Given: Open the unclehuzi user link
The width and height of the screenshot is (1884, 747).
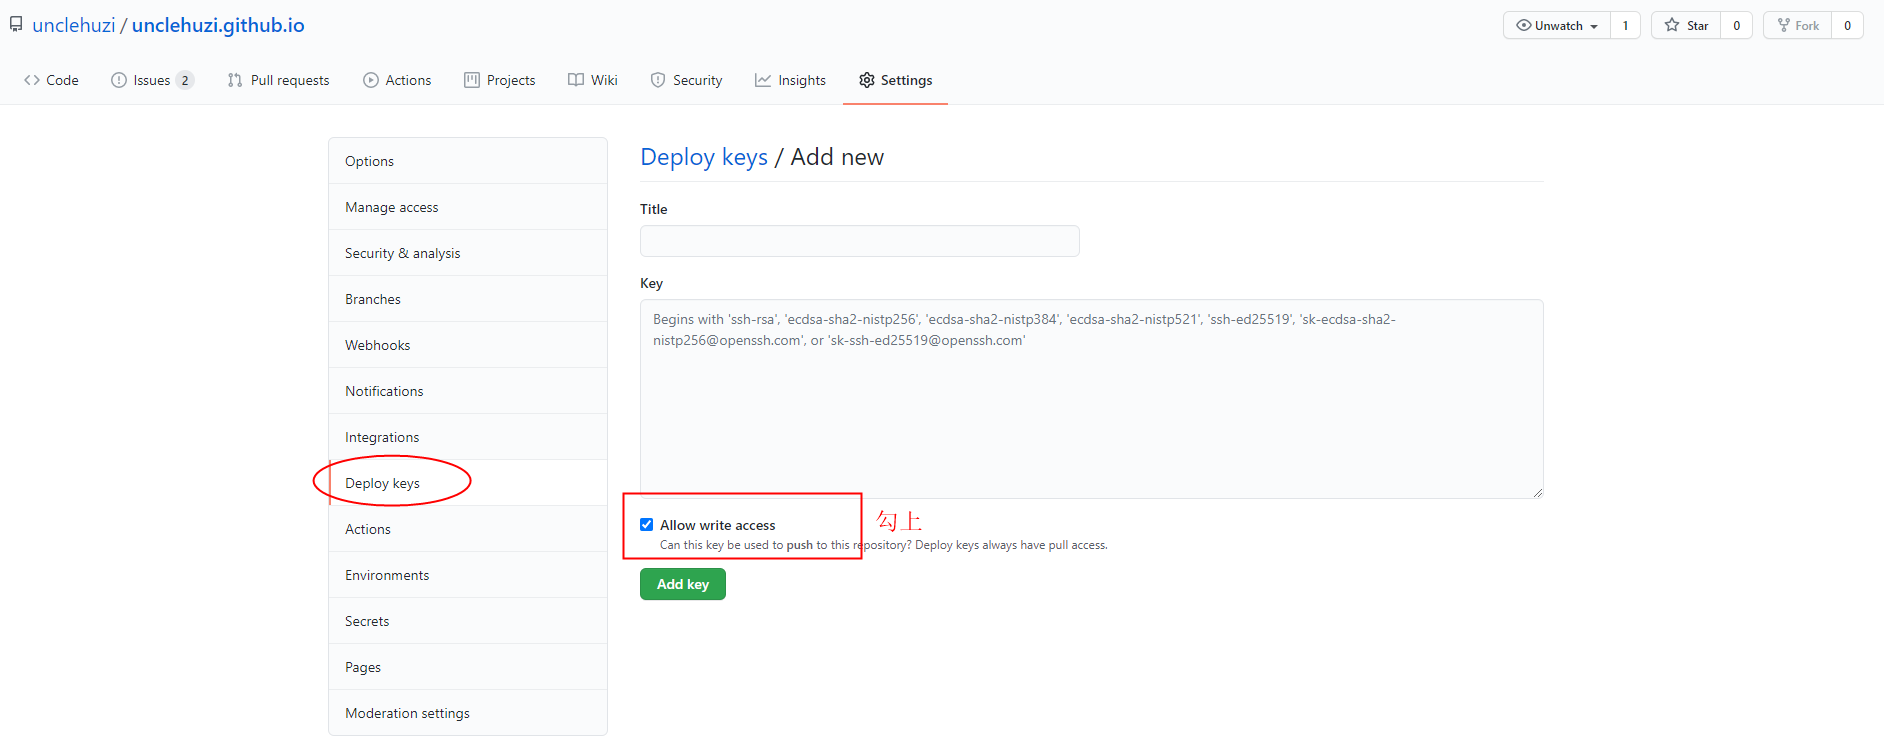Looking at the screenshot, I should (x=74, y=25).
